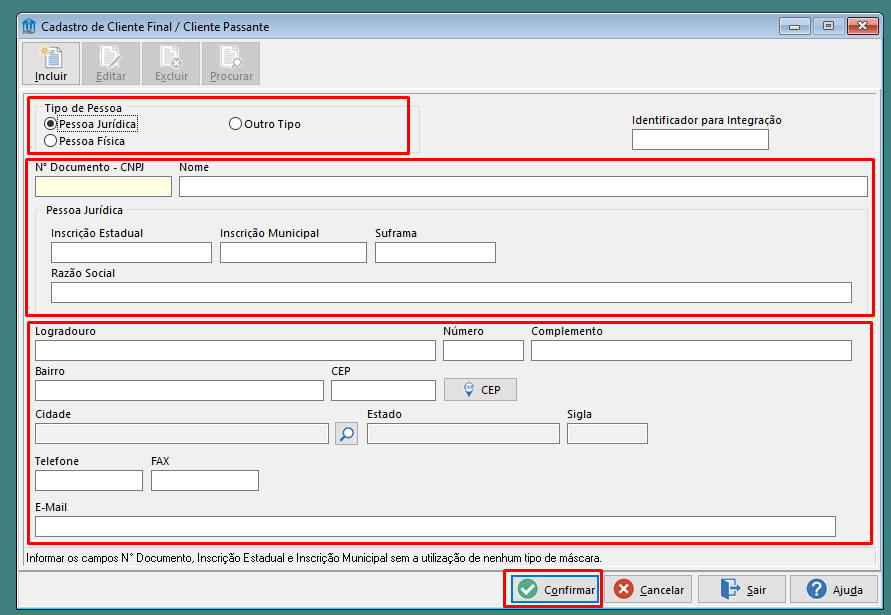Click the Sair button
Viewport: 891px width, 615px height.
point(742,589)
